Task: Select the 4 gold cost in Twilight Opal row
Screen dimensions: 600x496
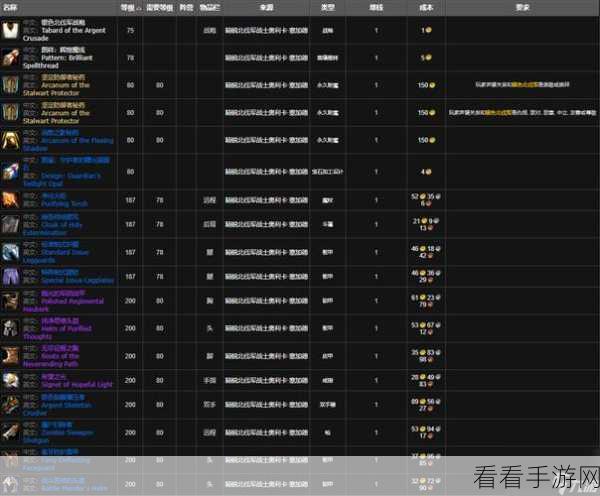Action: [426, 172]
